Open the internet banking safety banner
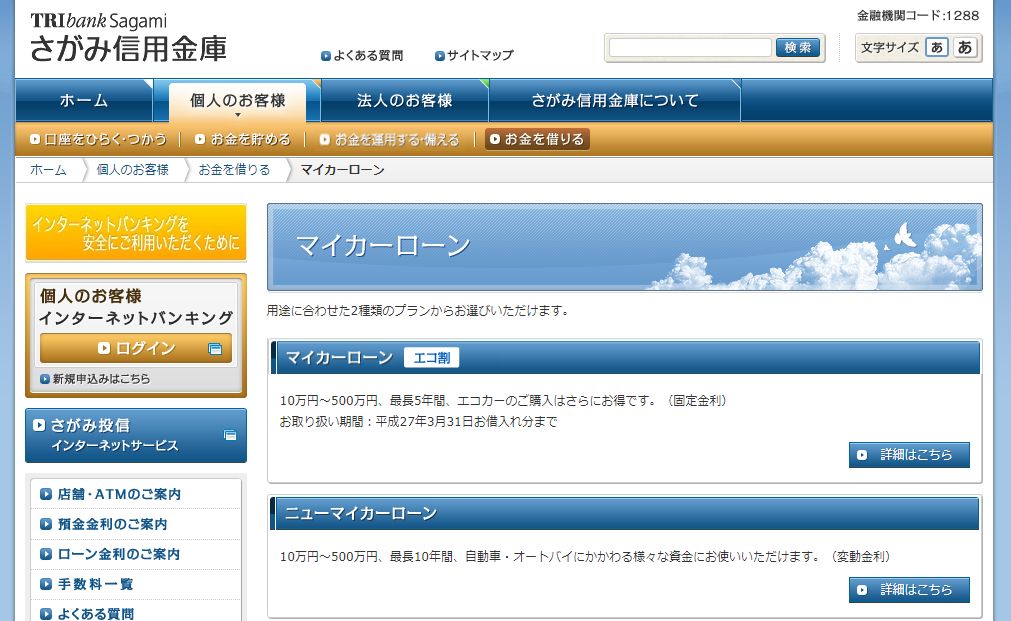This screenshot has height=621, width=1011. click(x=136, y=233)
